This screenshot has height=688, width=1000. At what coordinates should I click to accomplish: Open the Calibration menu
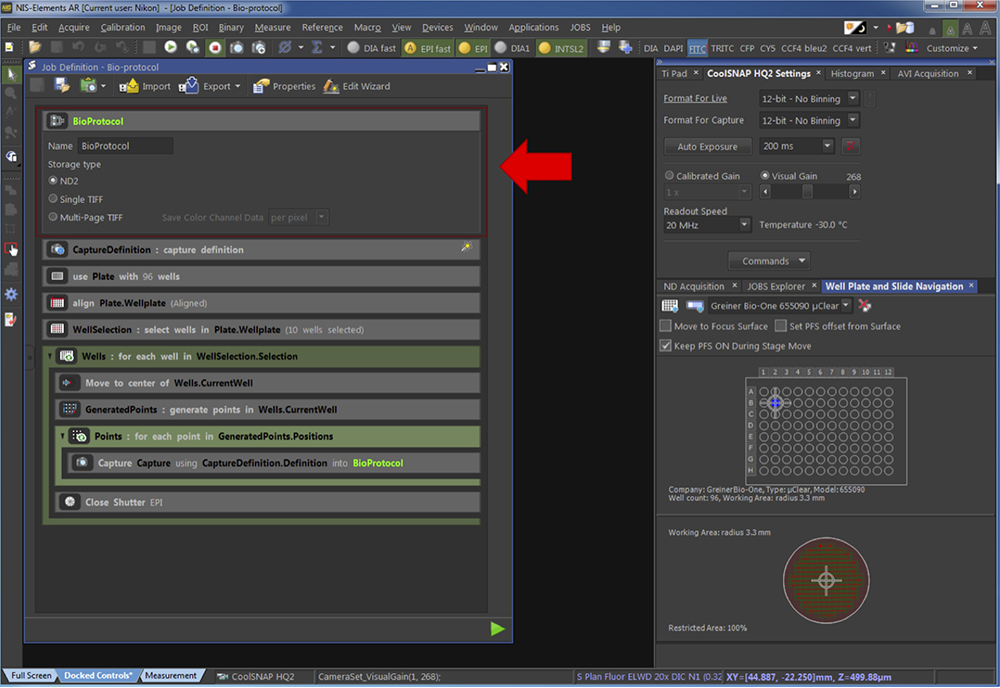[x=122, y=27]
